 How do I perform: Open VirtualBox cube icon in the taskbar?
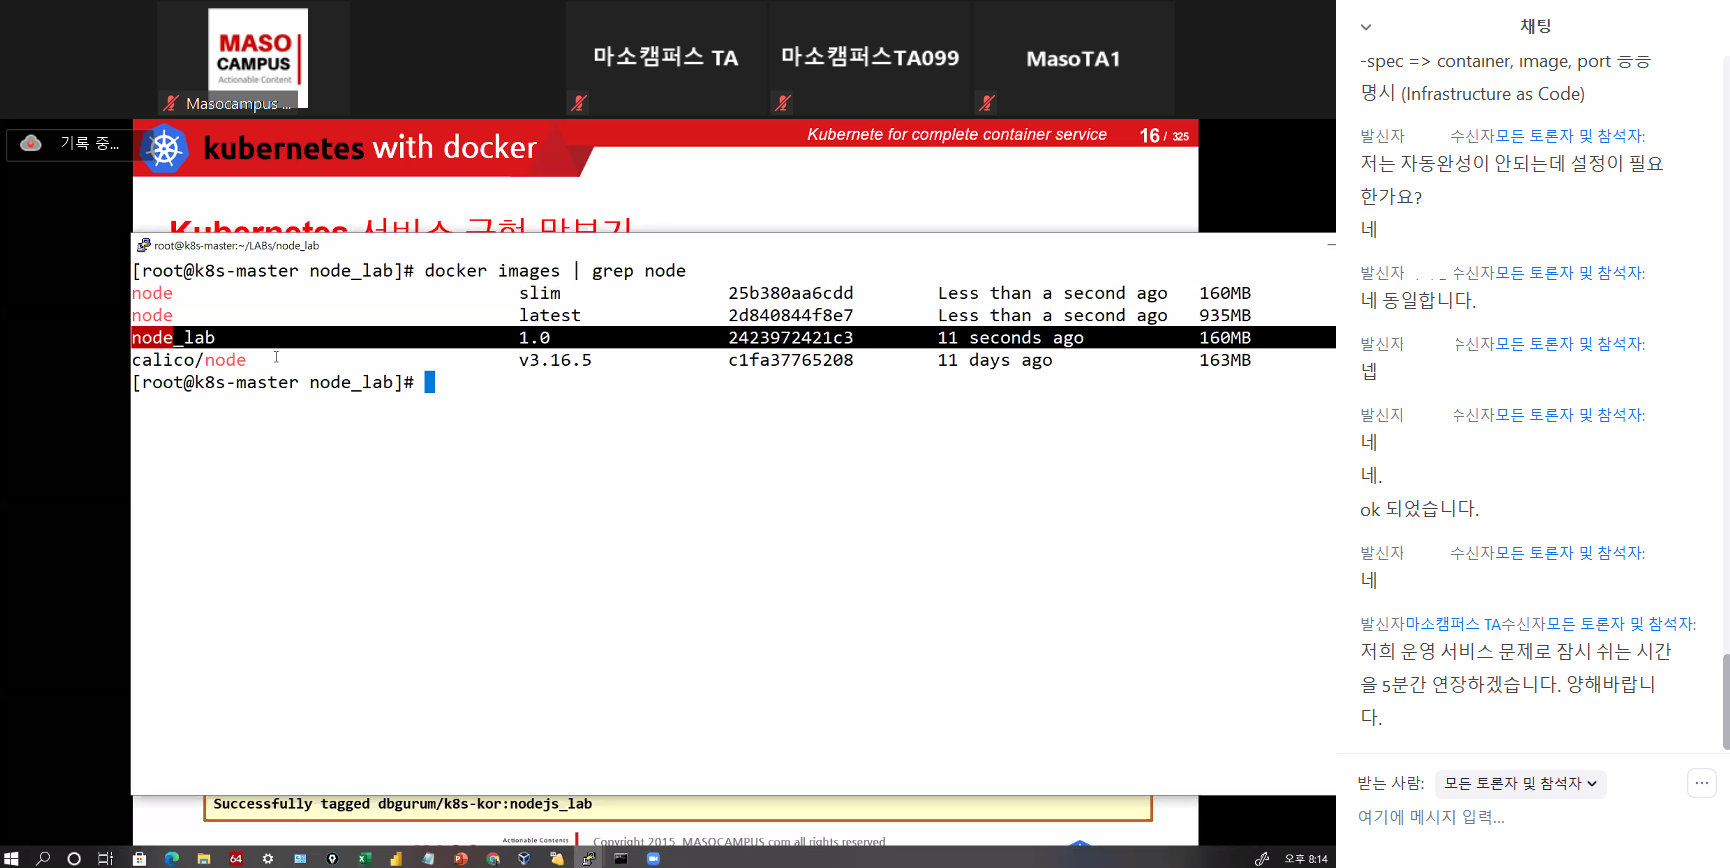coord(524,858)
